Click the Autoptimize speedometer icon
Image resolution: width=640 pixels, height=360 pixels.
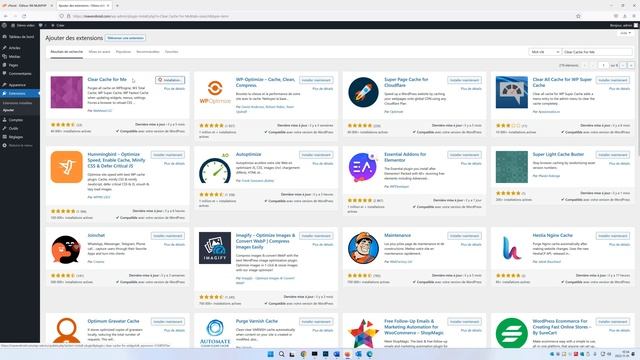215,167
